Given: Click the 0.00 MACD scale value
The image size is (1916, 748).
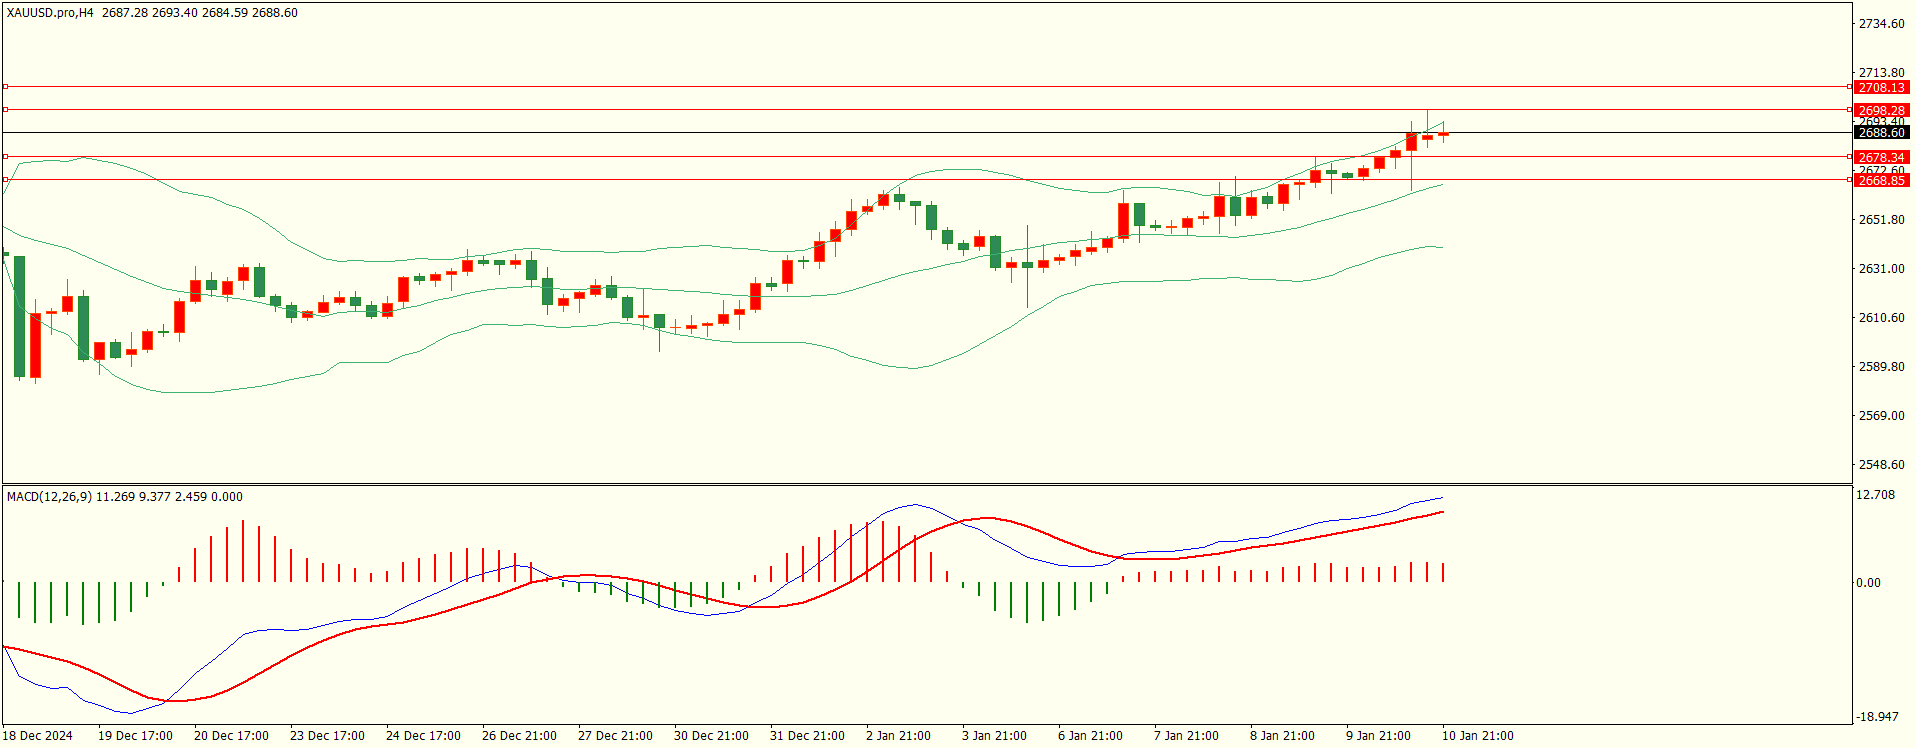Looking at the screenshot, I should 1868,582.
